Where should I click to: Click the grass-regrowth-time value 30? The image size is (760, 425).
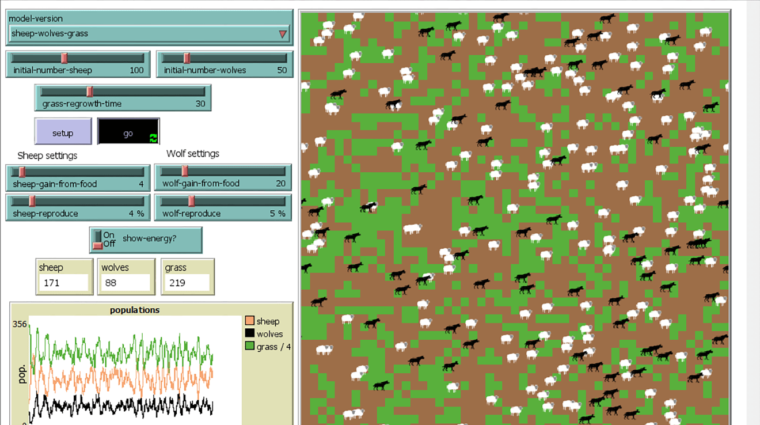[x=200, y=104]
